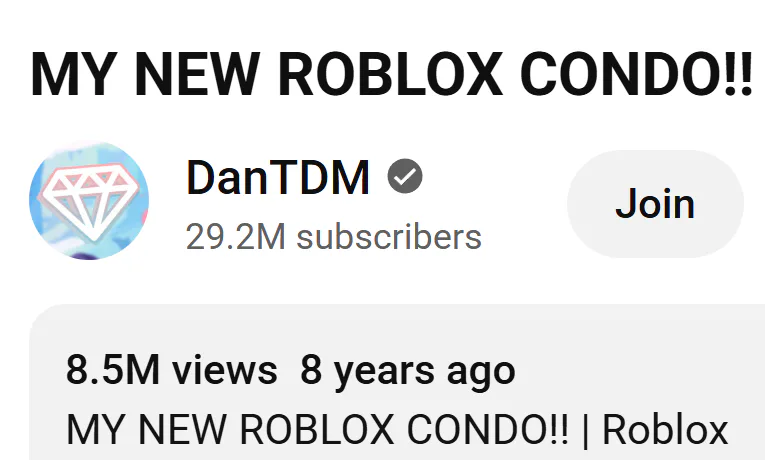This screenshot has width=765, height=460.
Task: Click the Join membership button
Action: [x=655, y=203]
